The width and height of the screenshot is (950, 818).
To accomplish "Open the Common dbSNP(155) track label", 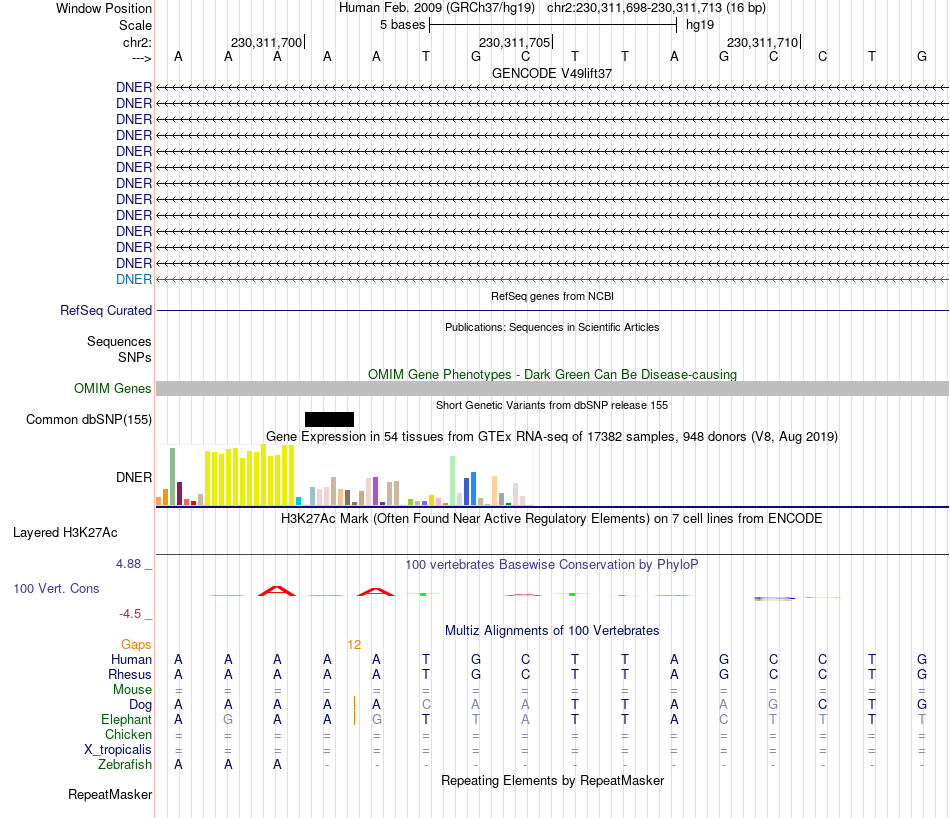I will coord(89,419).
